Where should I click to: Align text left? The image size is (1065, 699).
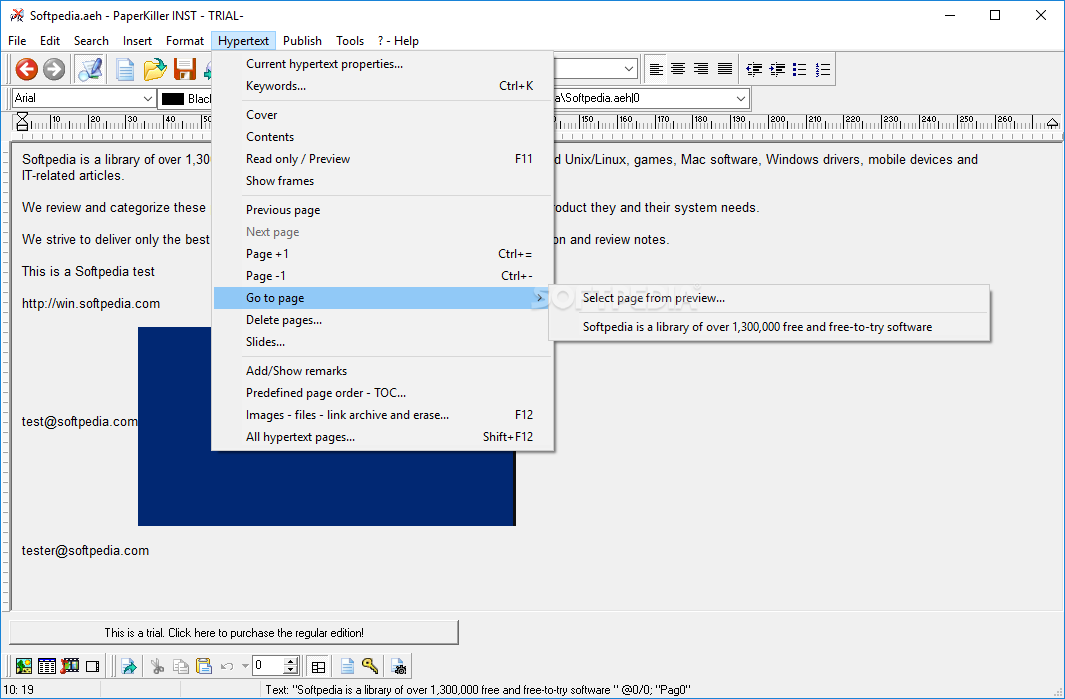[x=655, y=69]
